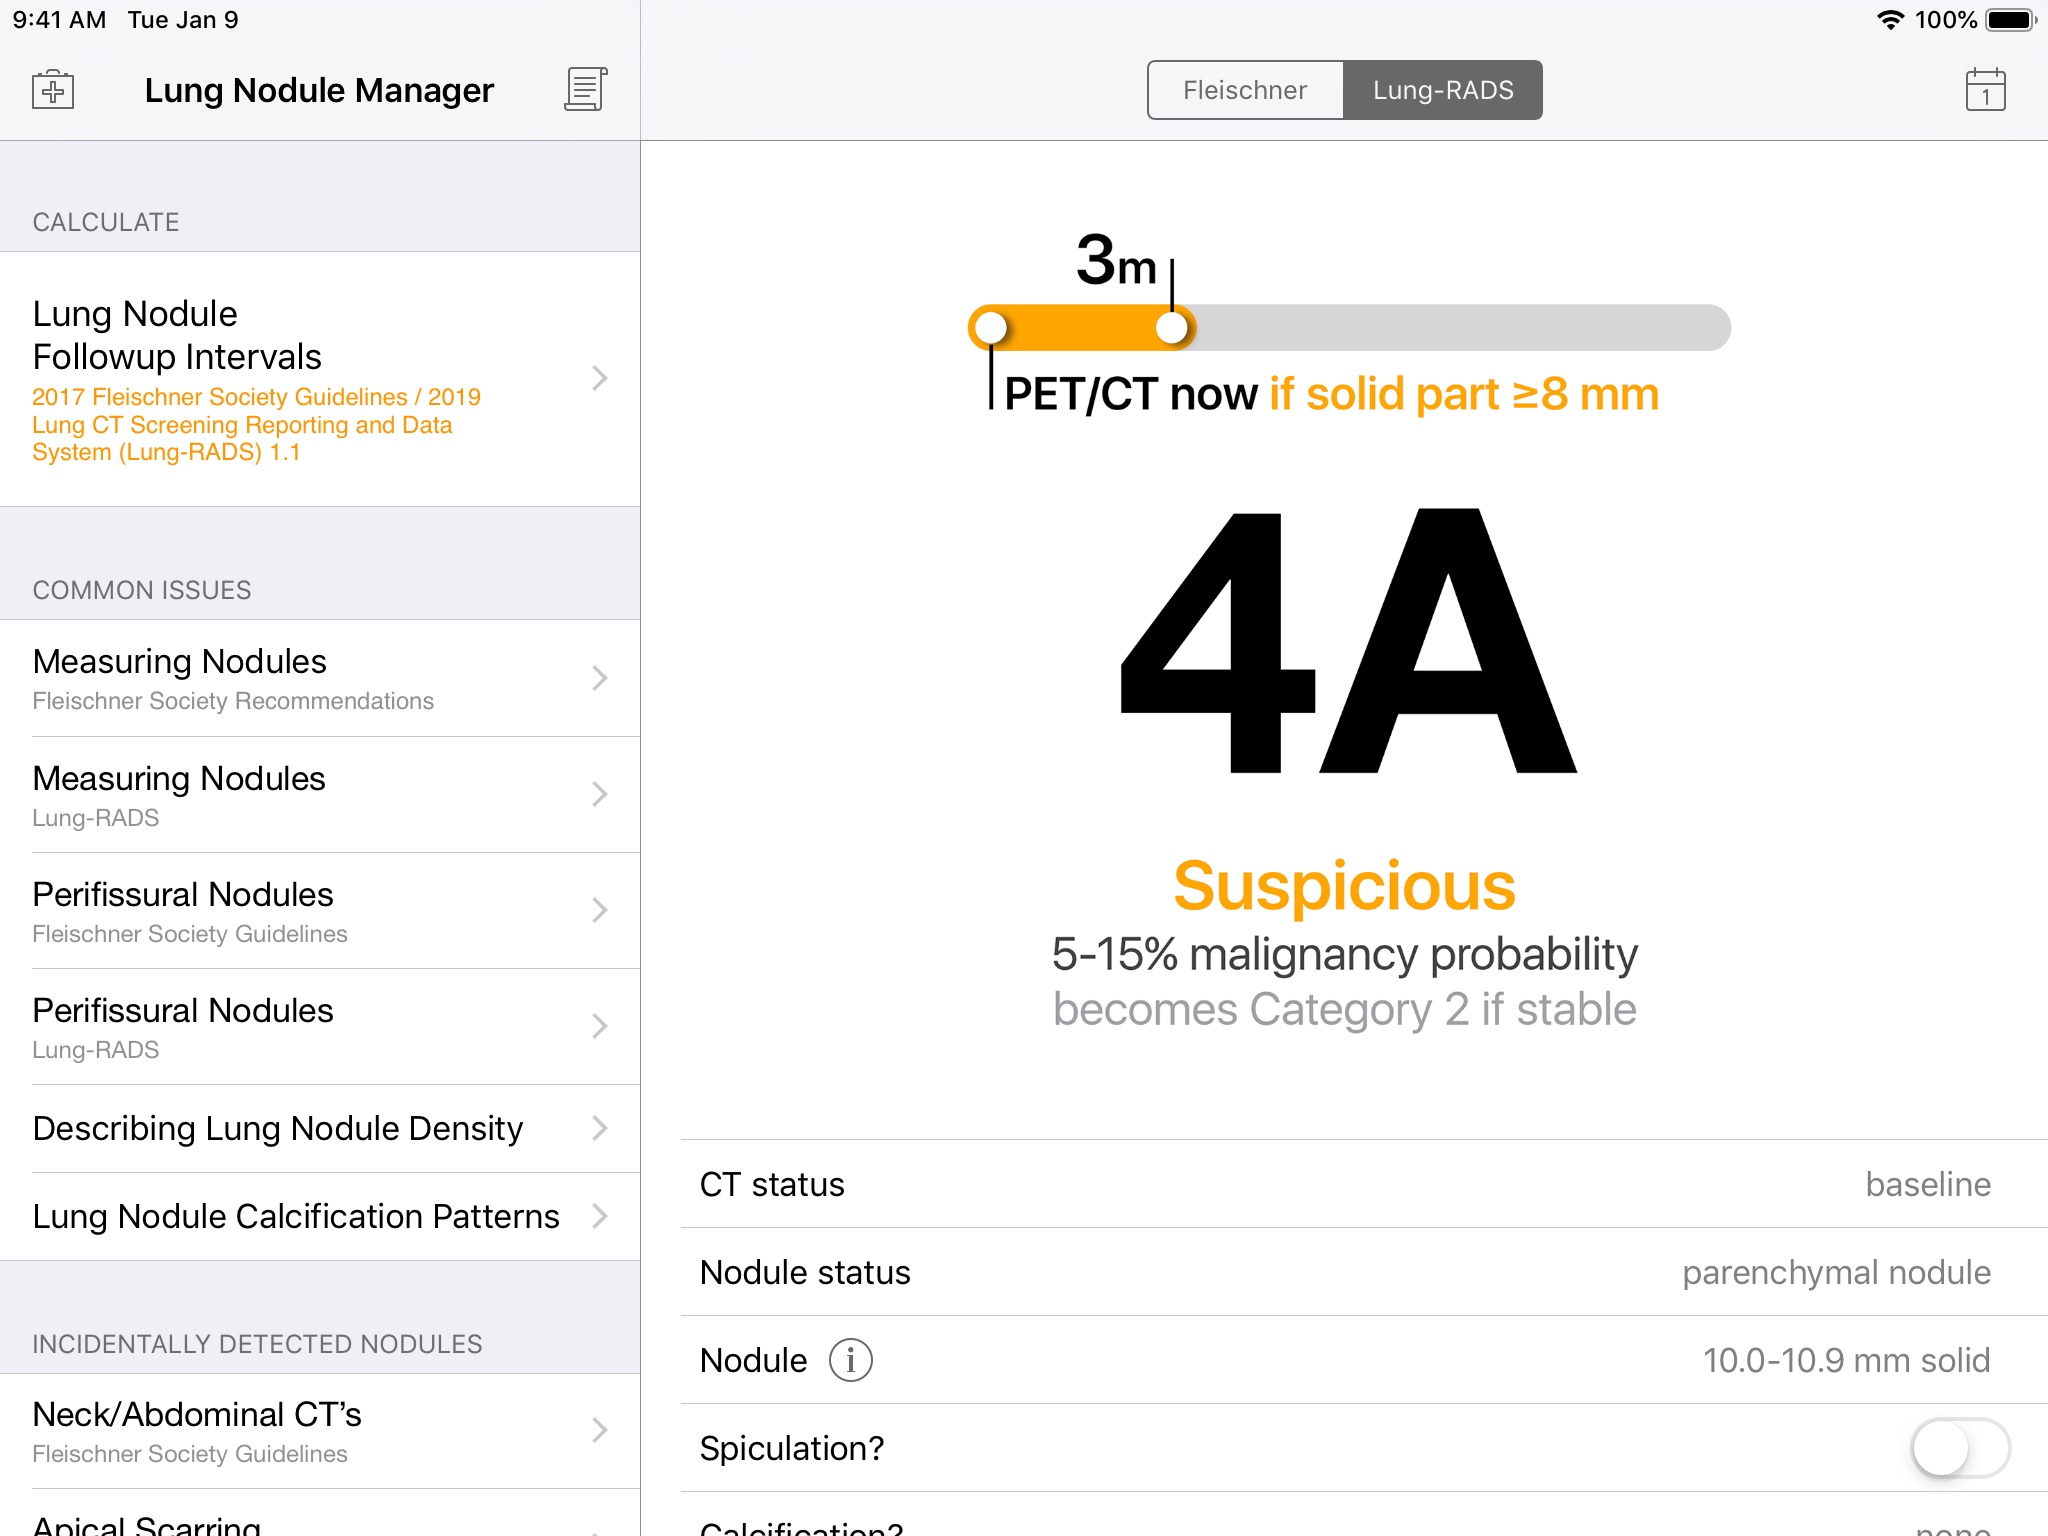Viewport: 2048px width, 1536px height.
Task: Tap the Nodule info icon
Action: tap(851, 1360)
